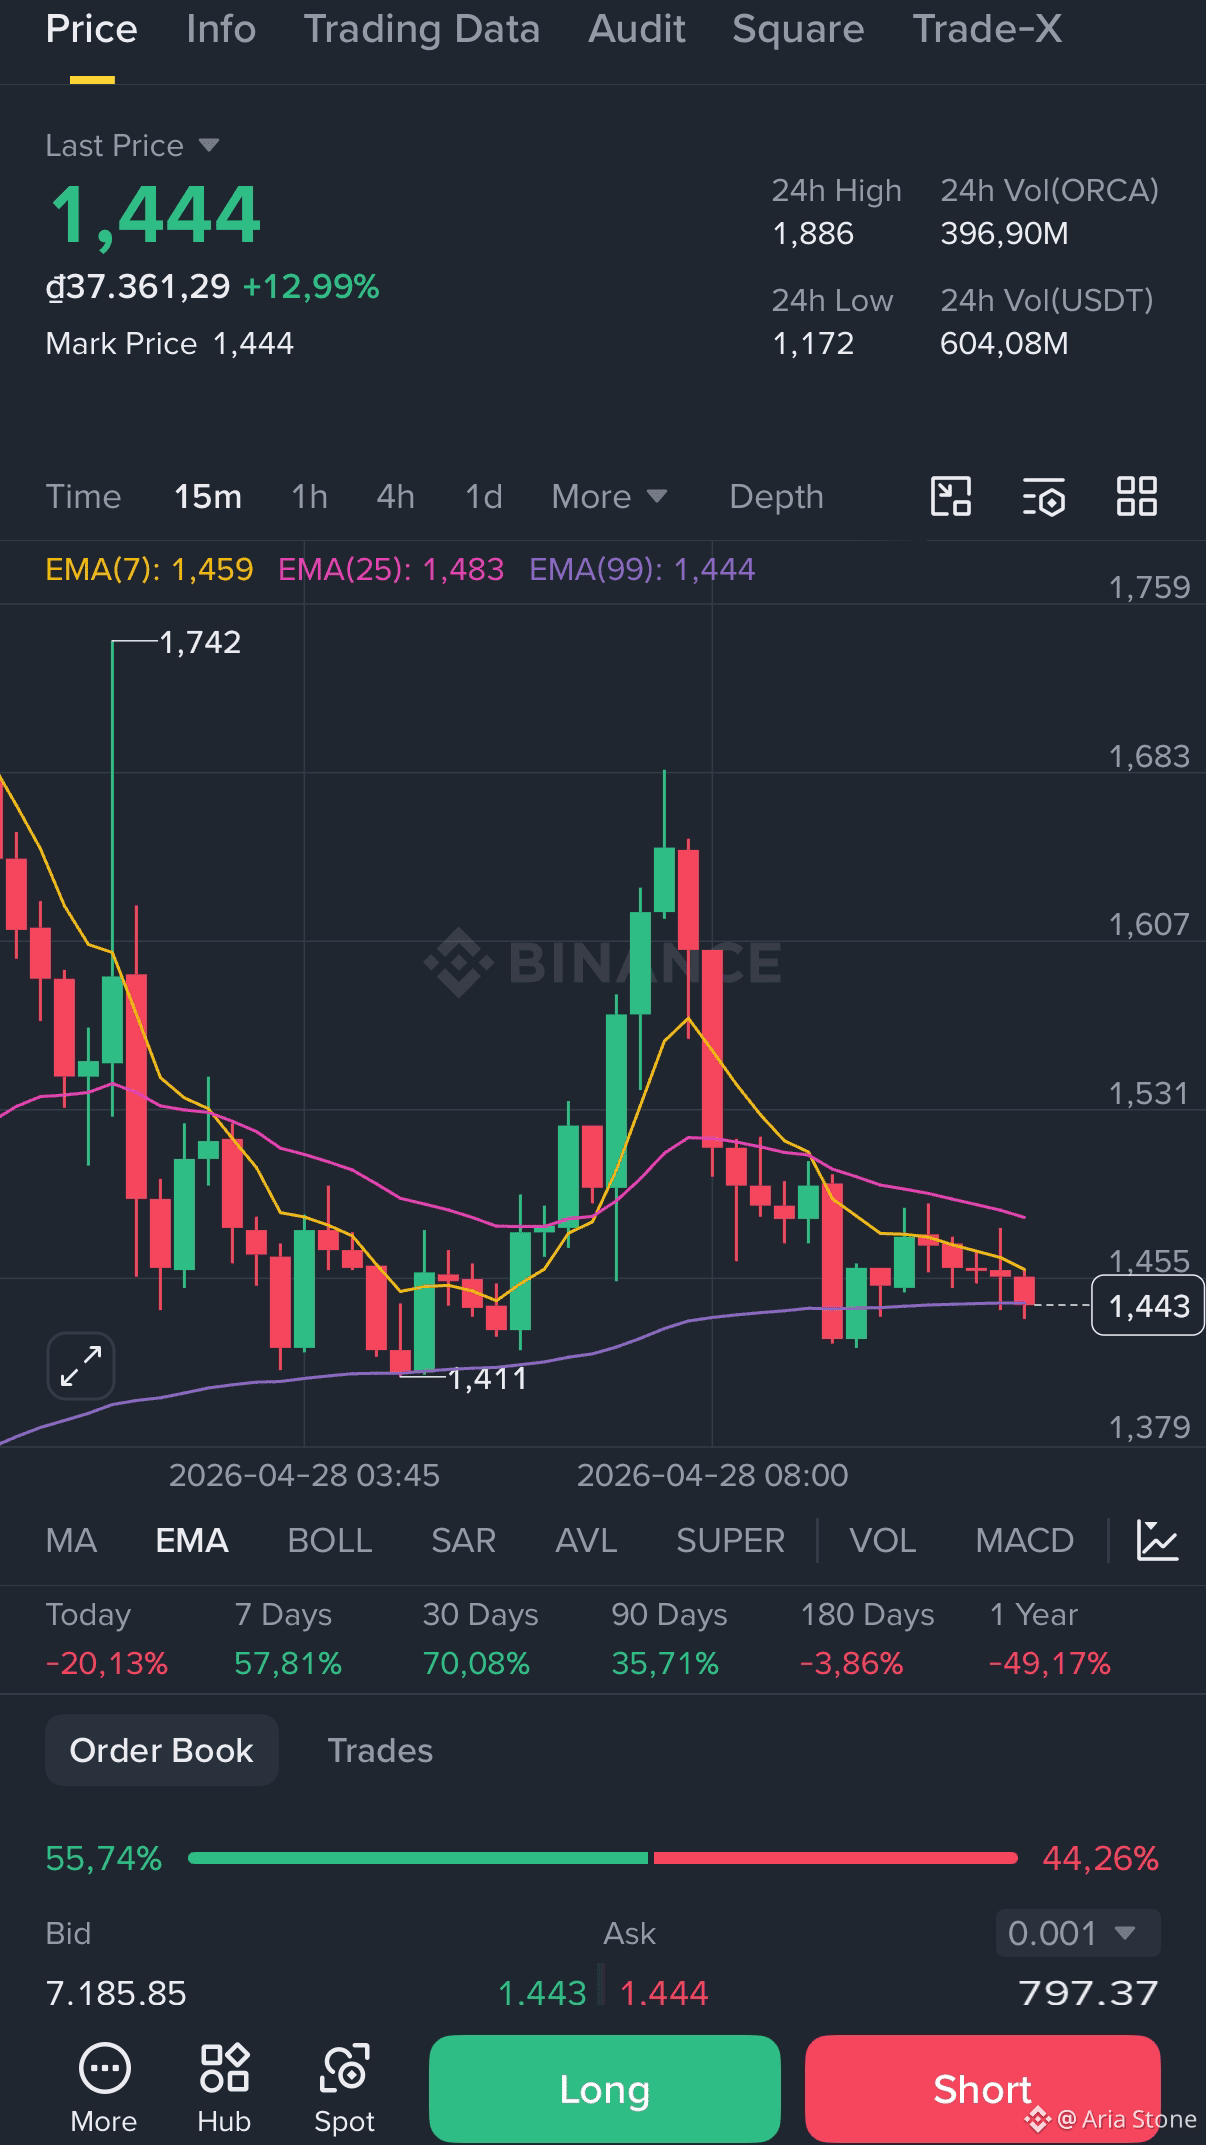
Task: Switch chart to 1d interval
Action: 484,497
